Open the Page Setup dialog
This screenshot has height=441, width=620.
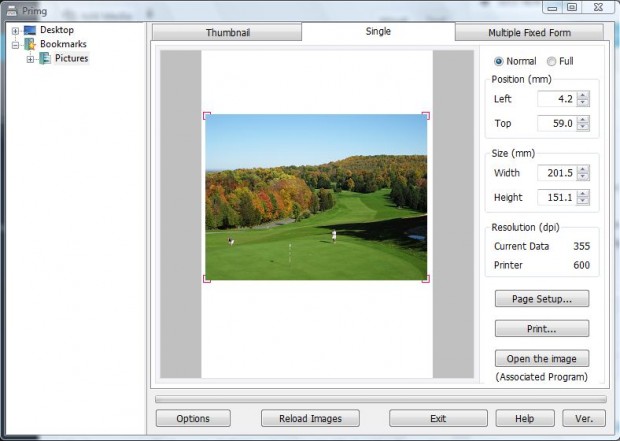[x=541, y=298]
